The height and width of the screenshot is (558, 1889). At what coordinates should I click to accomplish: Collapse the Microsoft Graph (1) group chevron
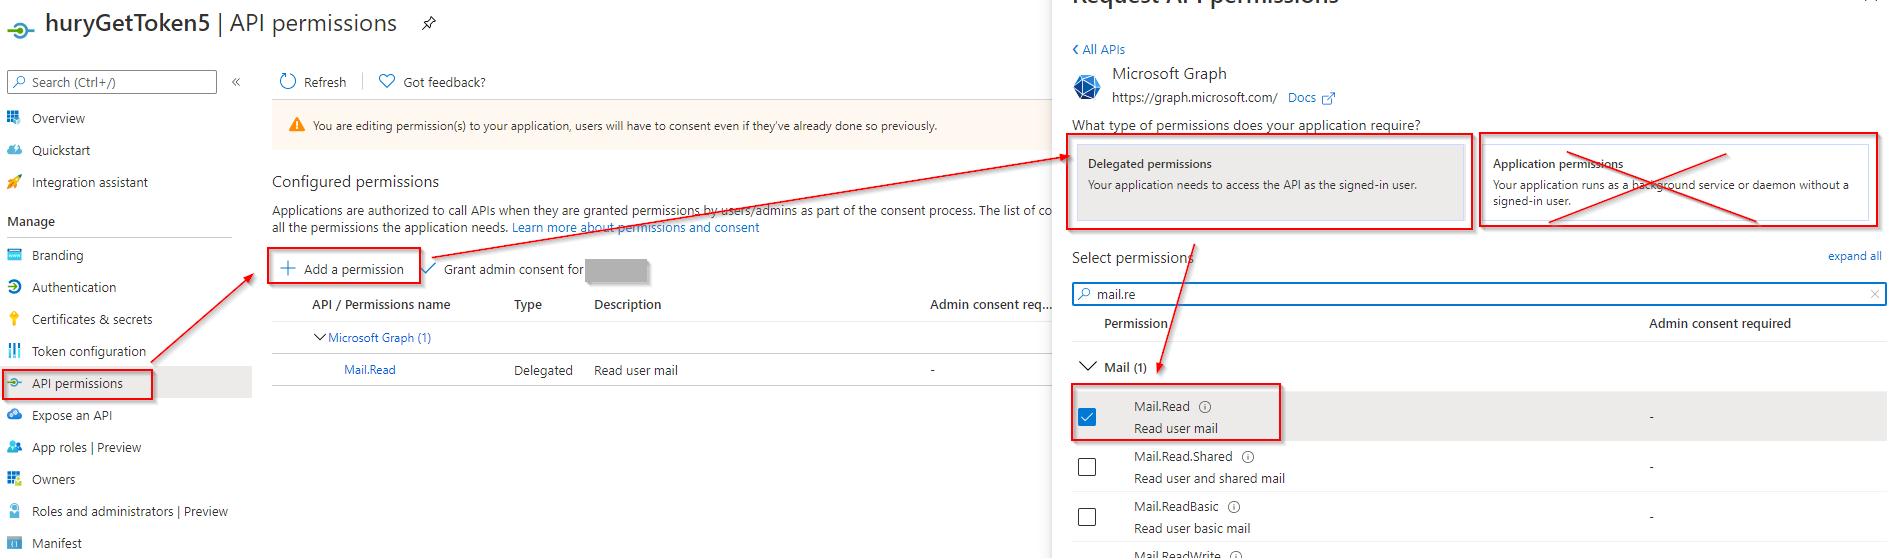tap(320, 337)
